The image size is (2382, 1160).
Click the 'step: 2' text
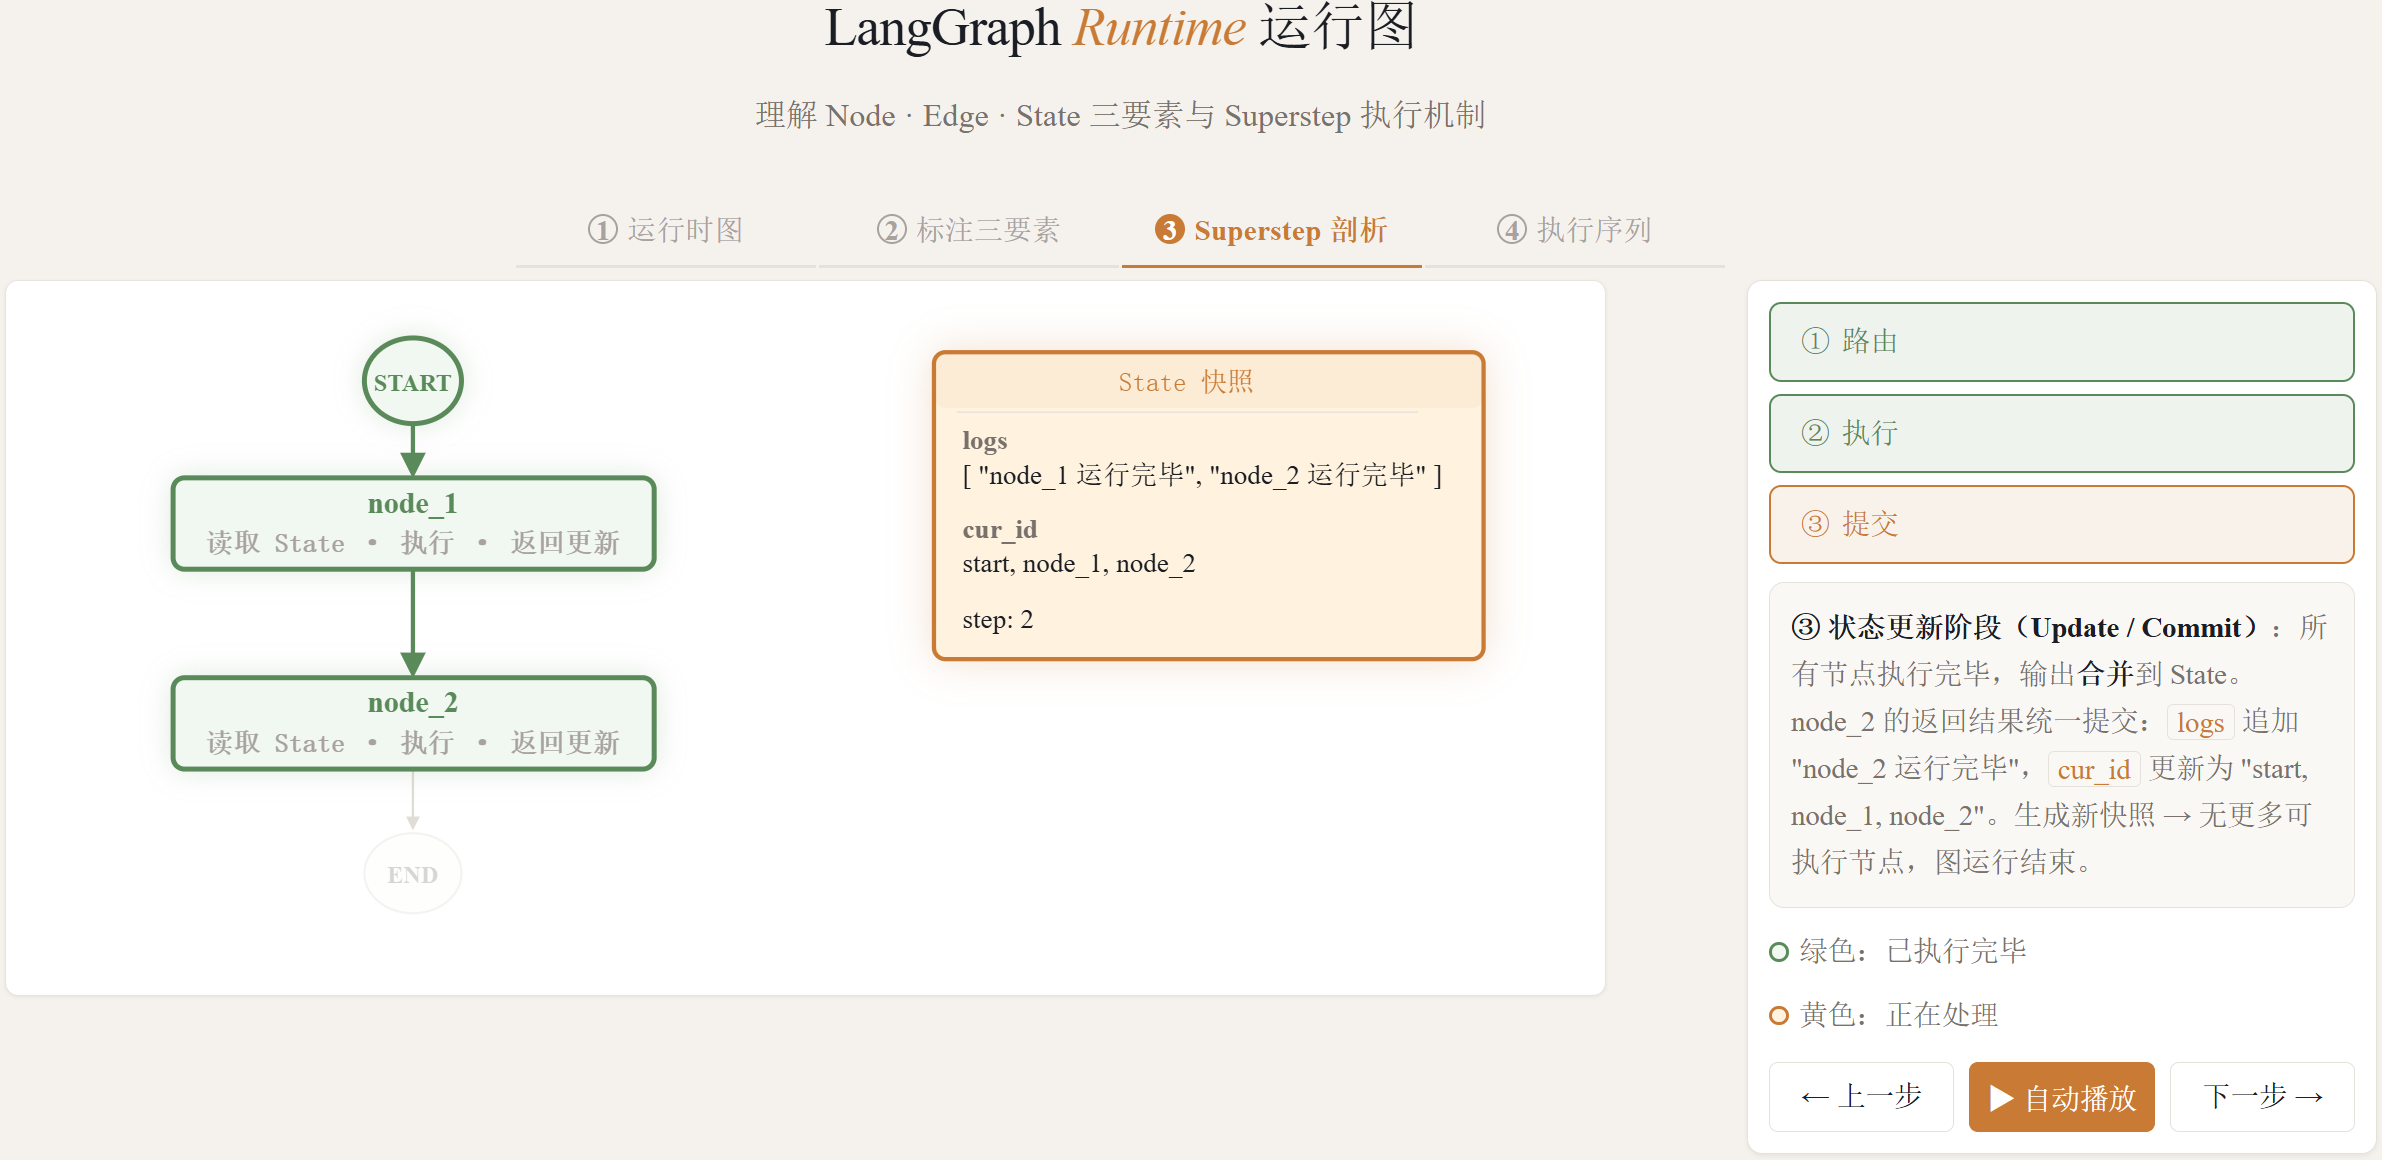pyautogui.click(x=998, y=620)
